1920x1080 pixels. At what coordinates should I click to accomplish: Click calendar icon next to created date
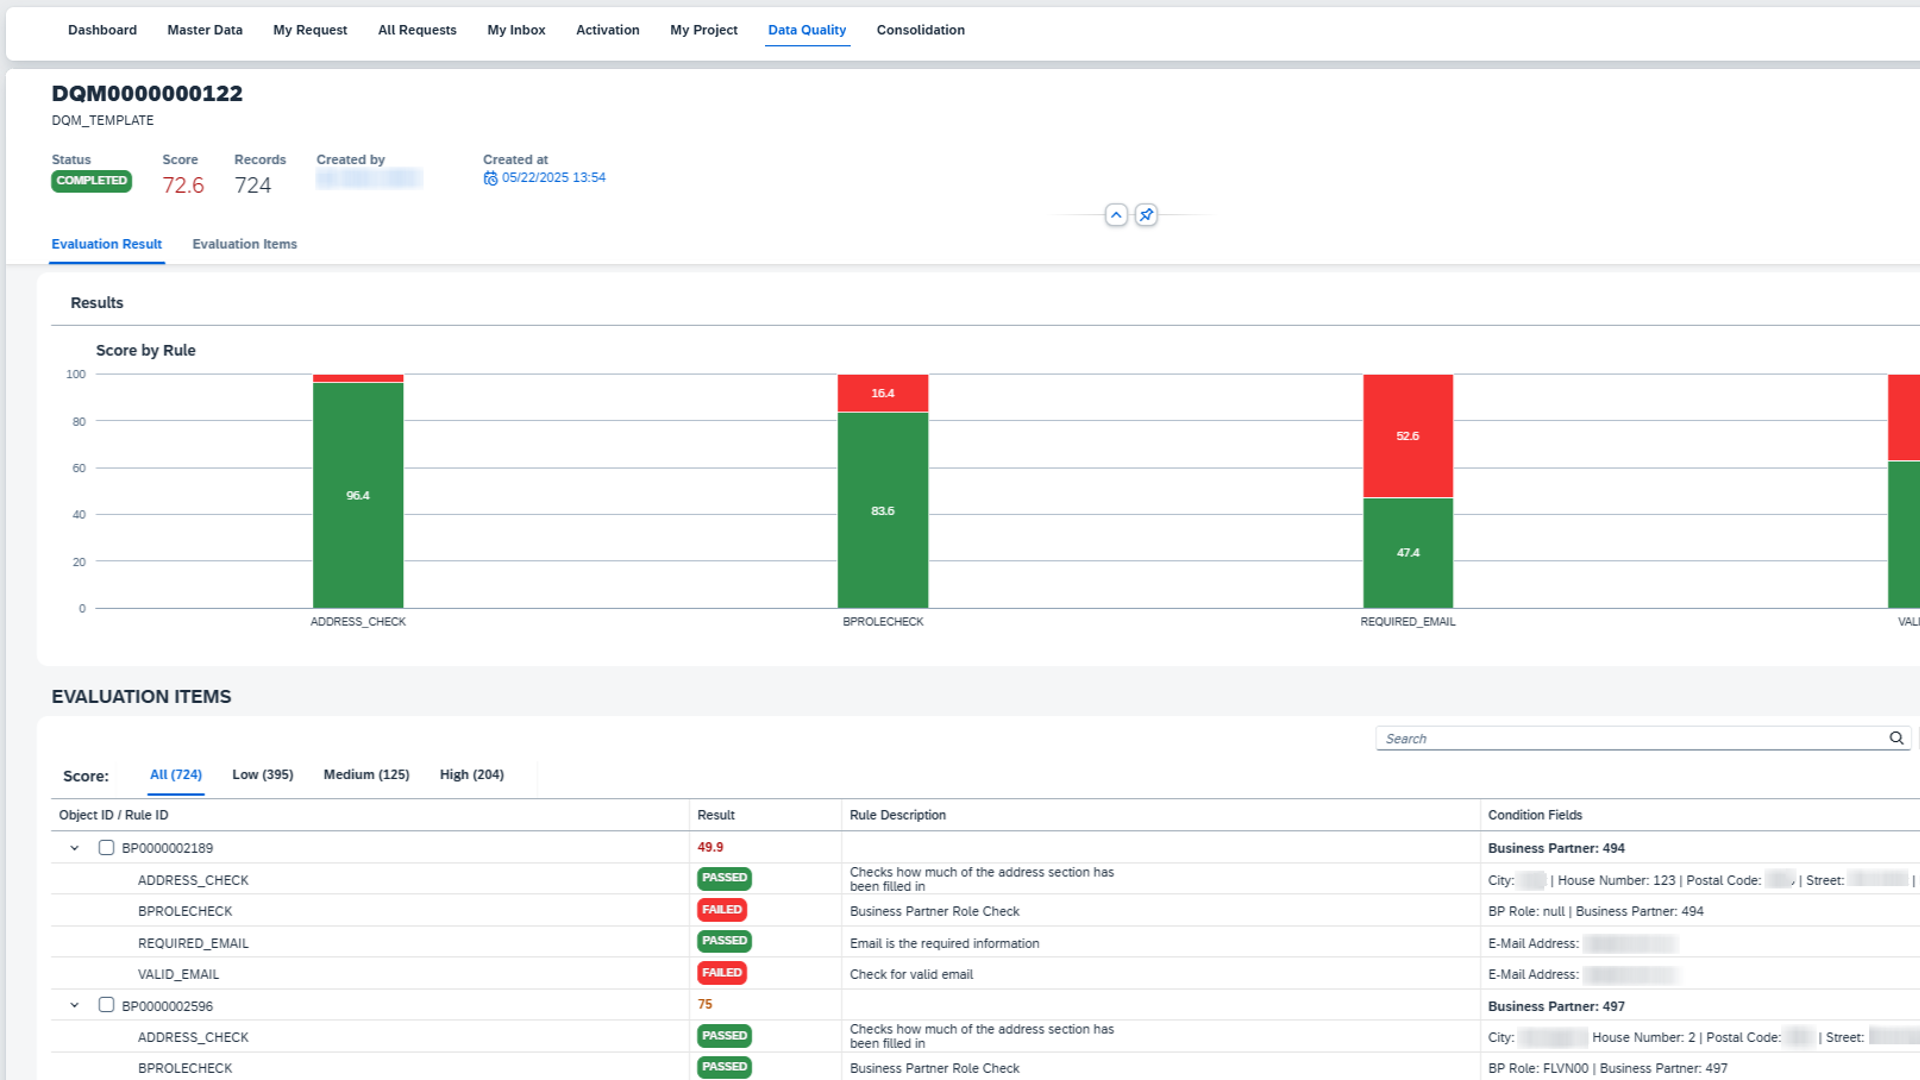pos(490,178)
